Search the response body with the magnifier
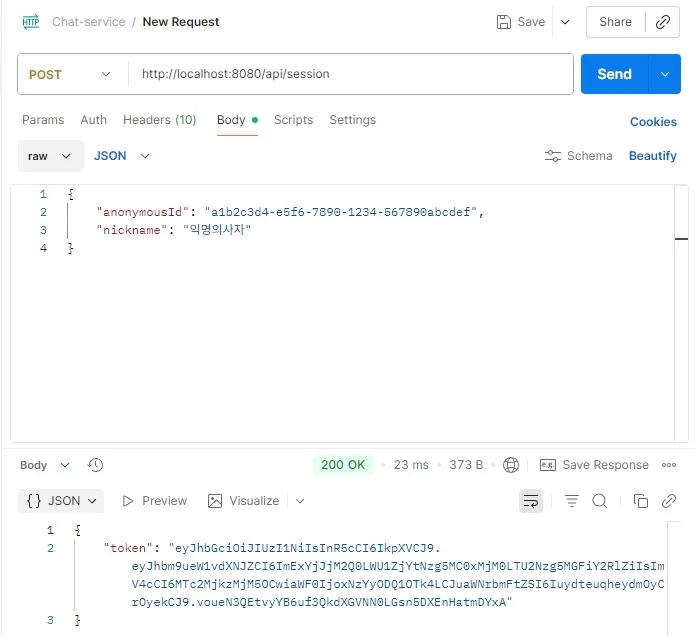 [600, 501]
